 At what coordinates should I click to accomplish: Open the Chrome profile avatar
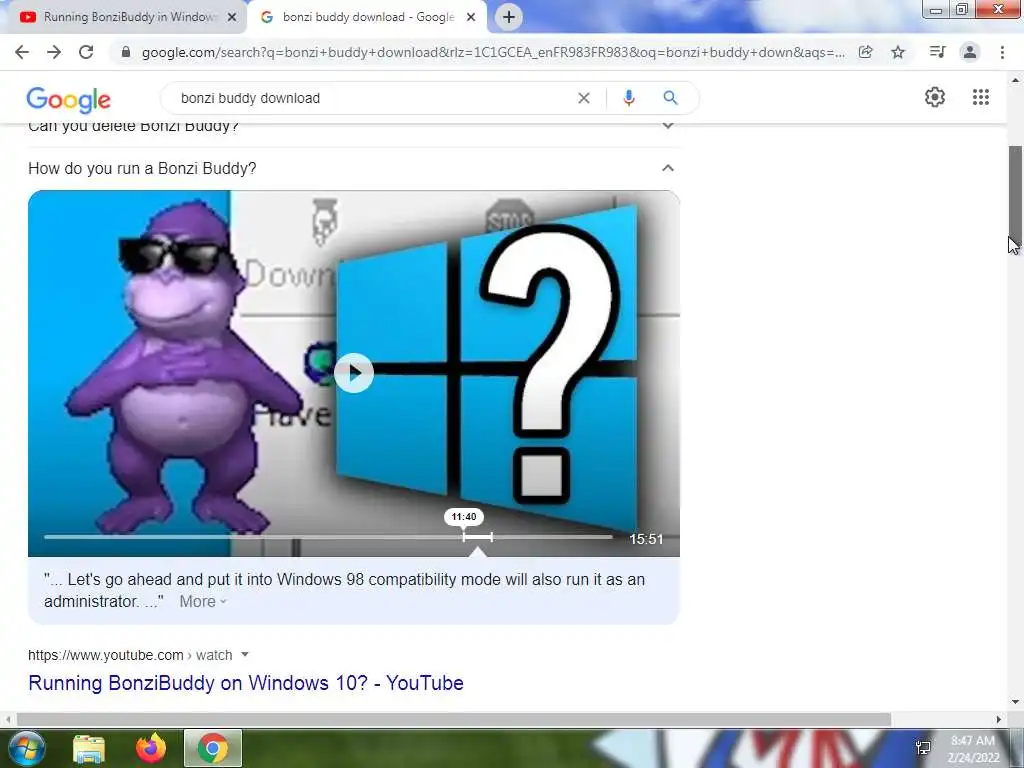(x=970, y=52)
